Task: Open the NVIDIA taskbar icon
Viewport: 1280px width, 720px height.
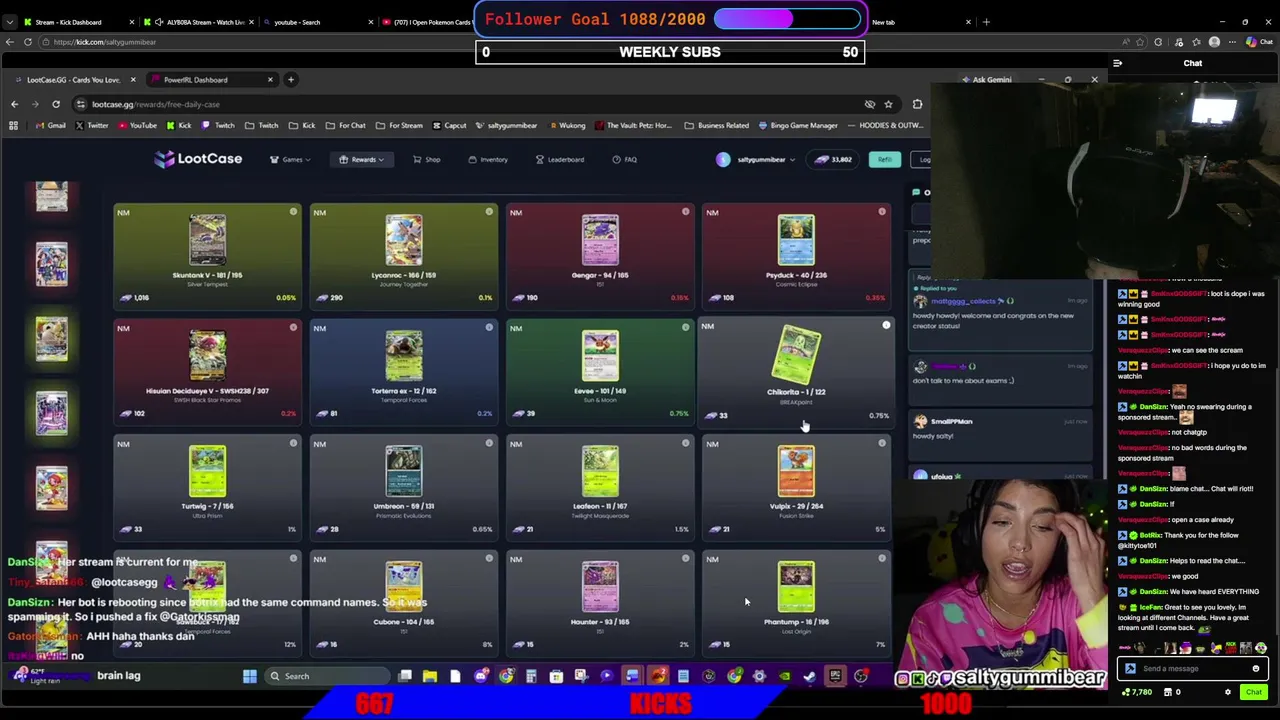Action: tap(785, 676)
